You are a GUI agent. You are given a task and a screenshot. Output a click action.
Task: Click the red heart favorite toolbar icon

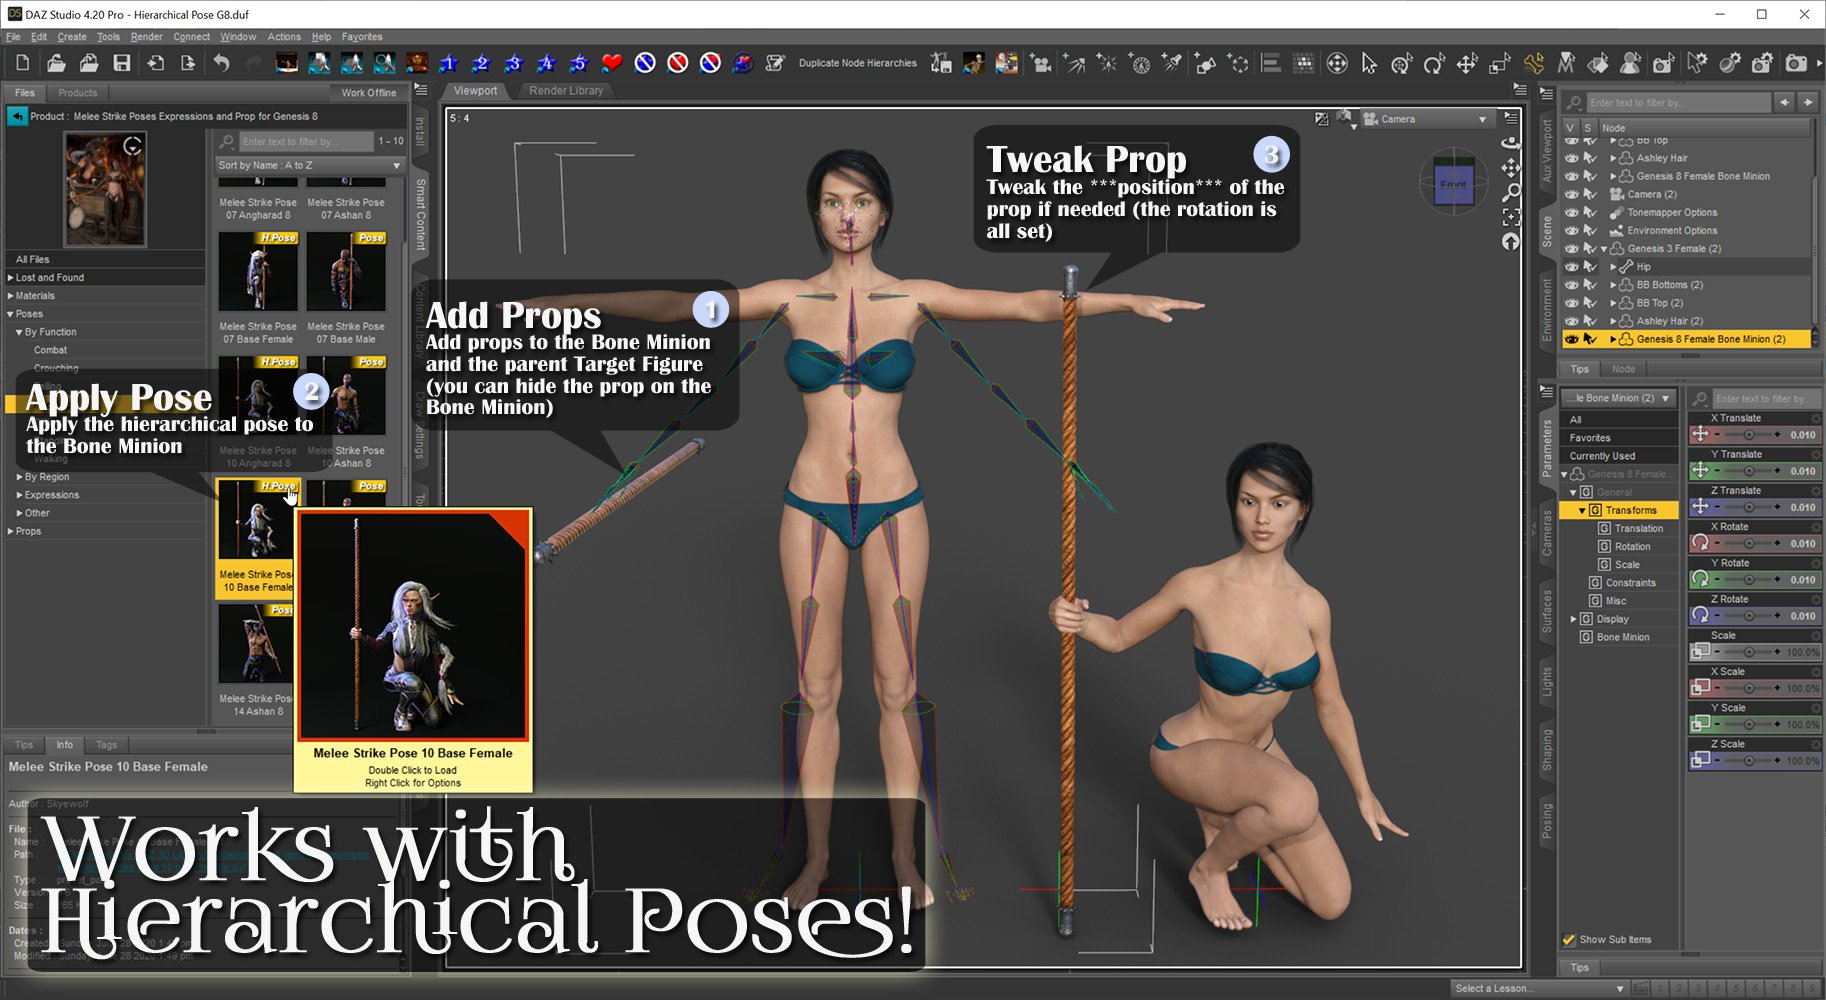click(x=612, y=63)
